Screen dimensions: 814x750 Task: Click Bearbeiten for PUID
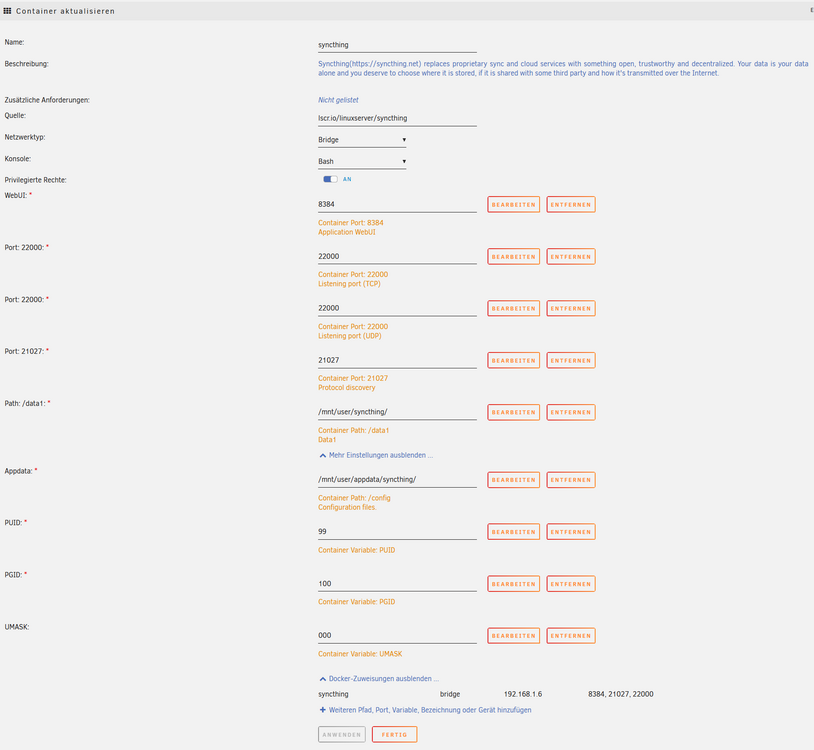point(513,531)
